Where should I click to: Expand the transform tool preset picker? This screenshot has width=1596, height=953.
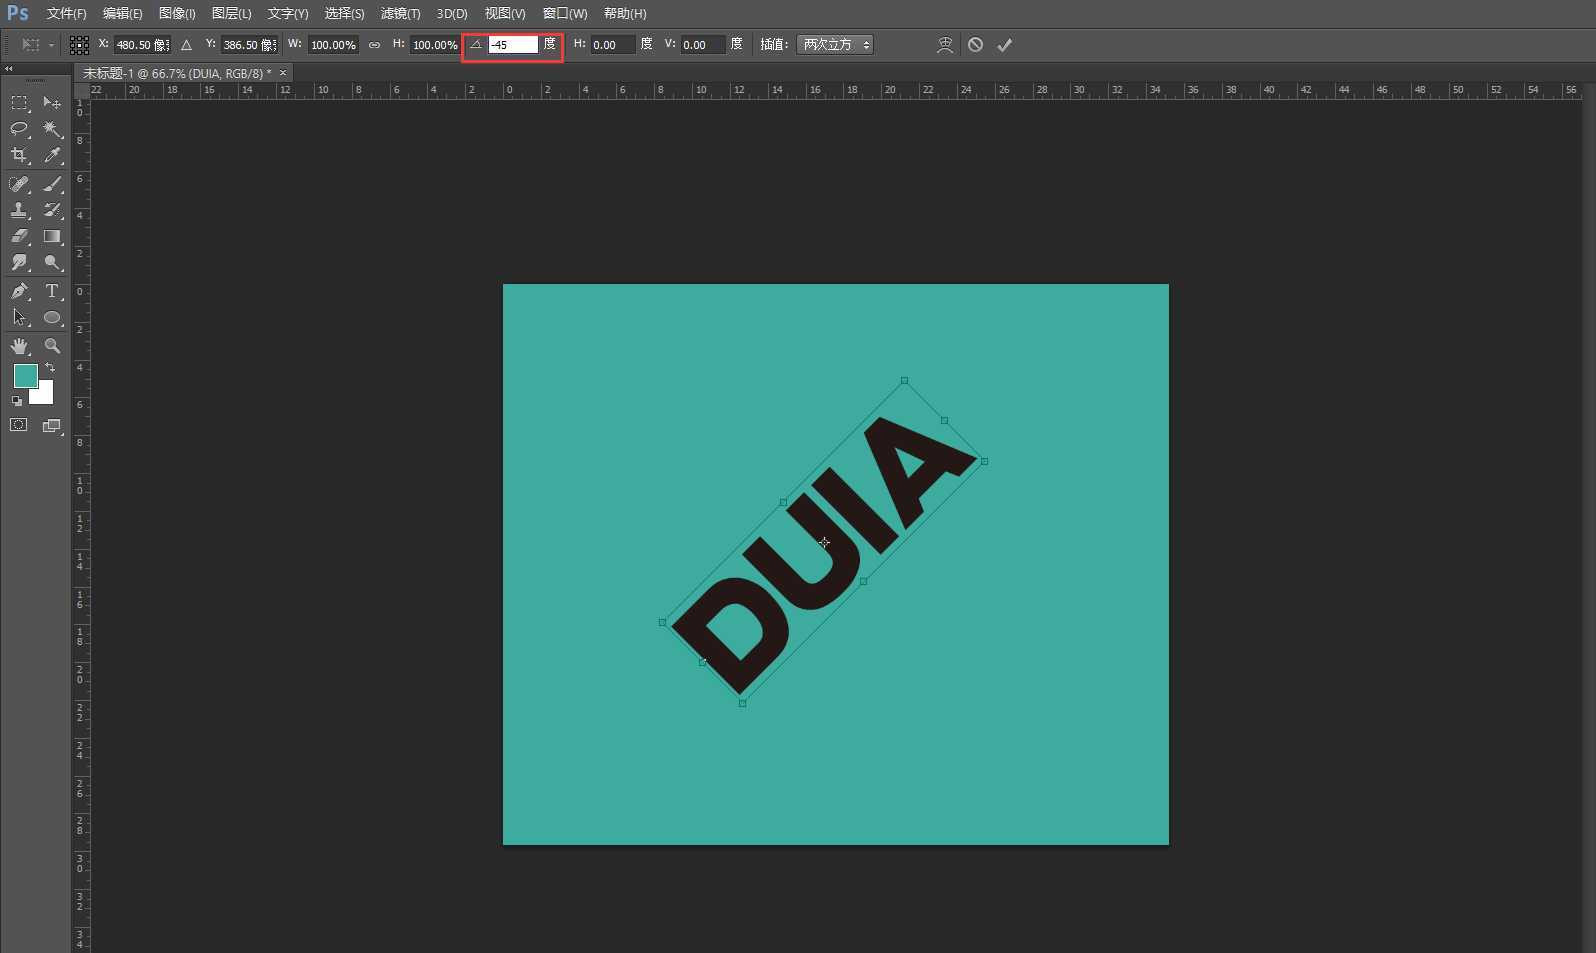(37, 45)
